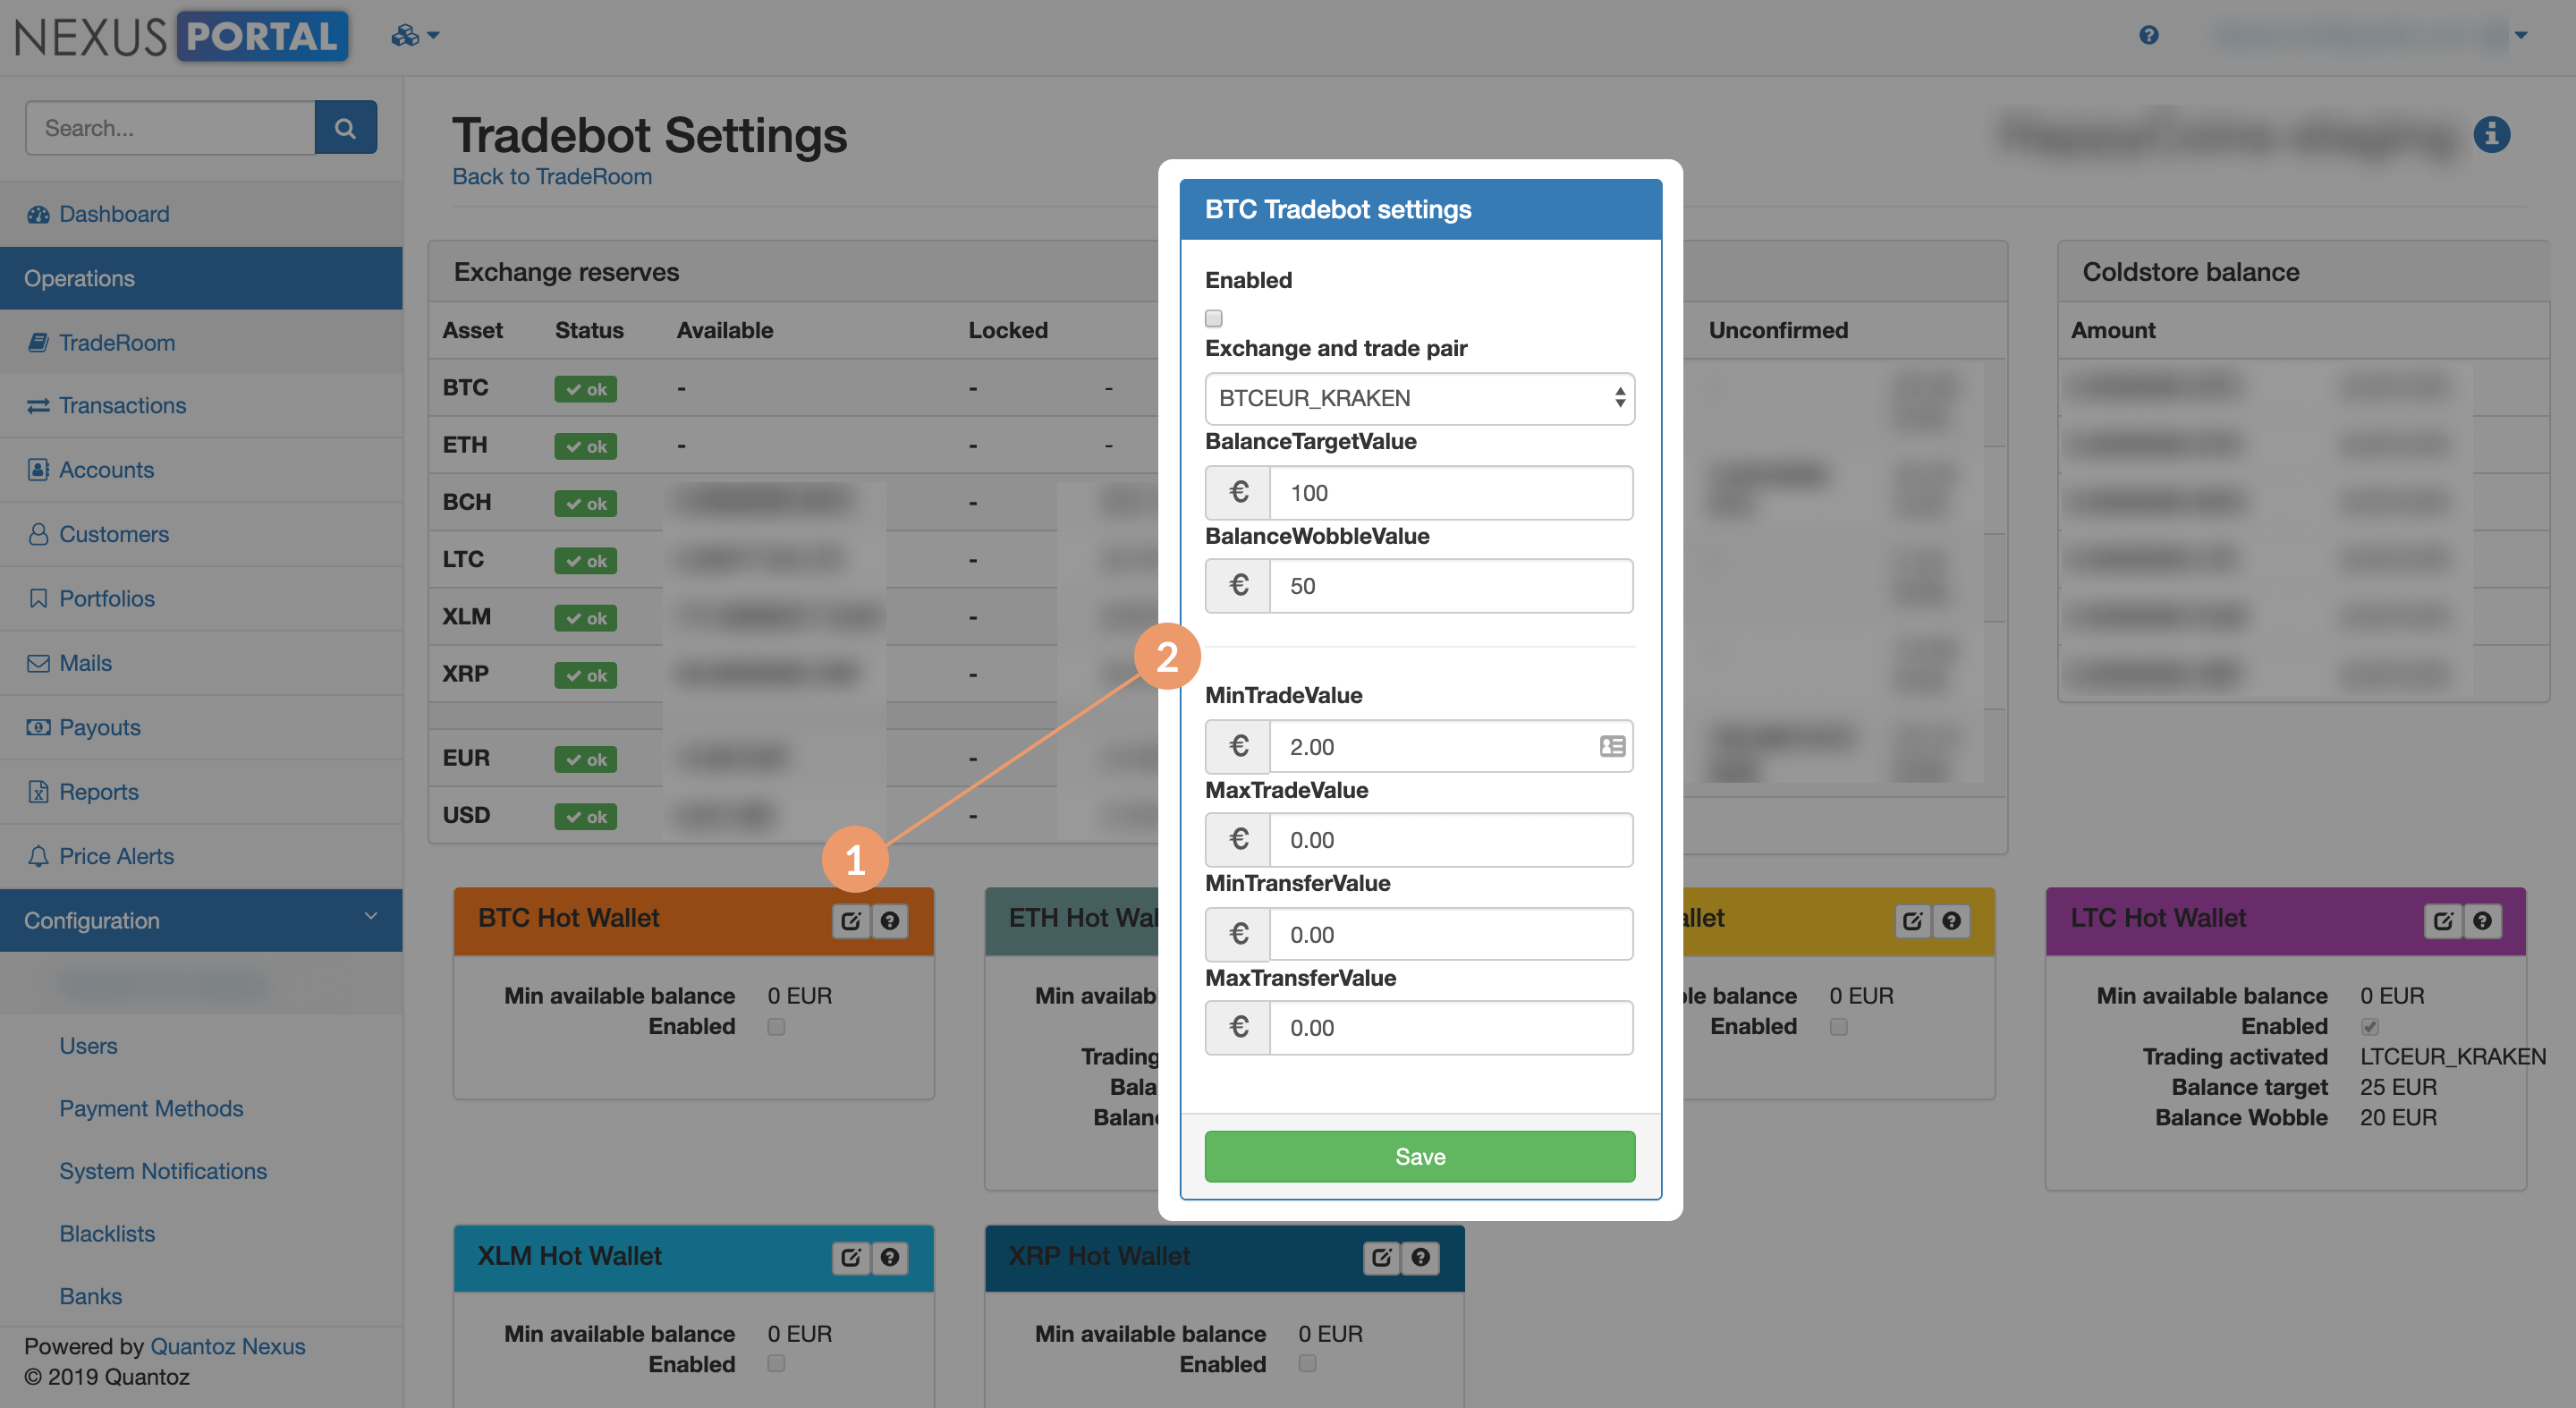Toggle Enabled checkbox on XLM Hot Wallet card

777,1364
